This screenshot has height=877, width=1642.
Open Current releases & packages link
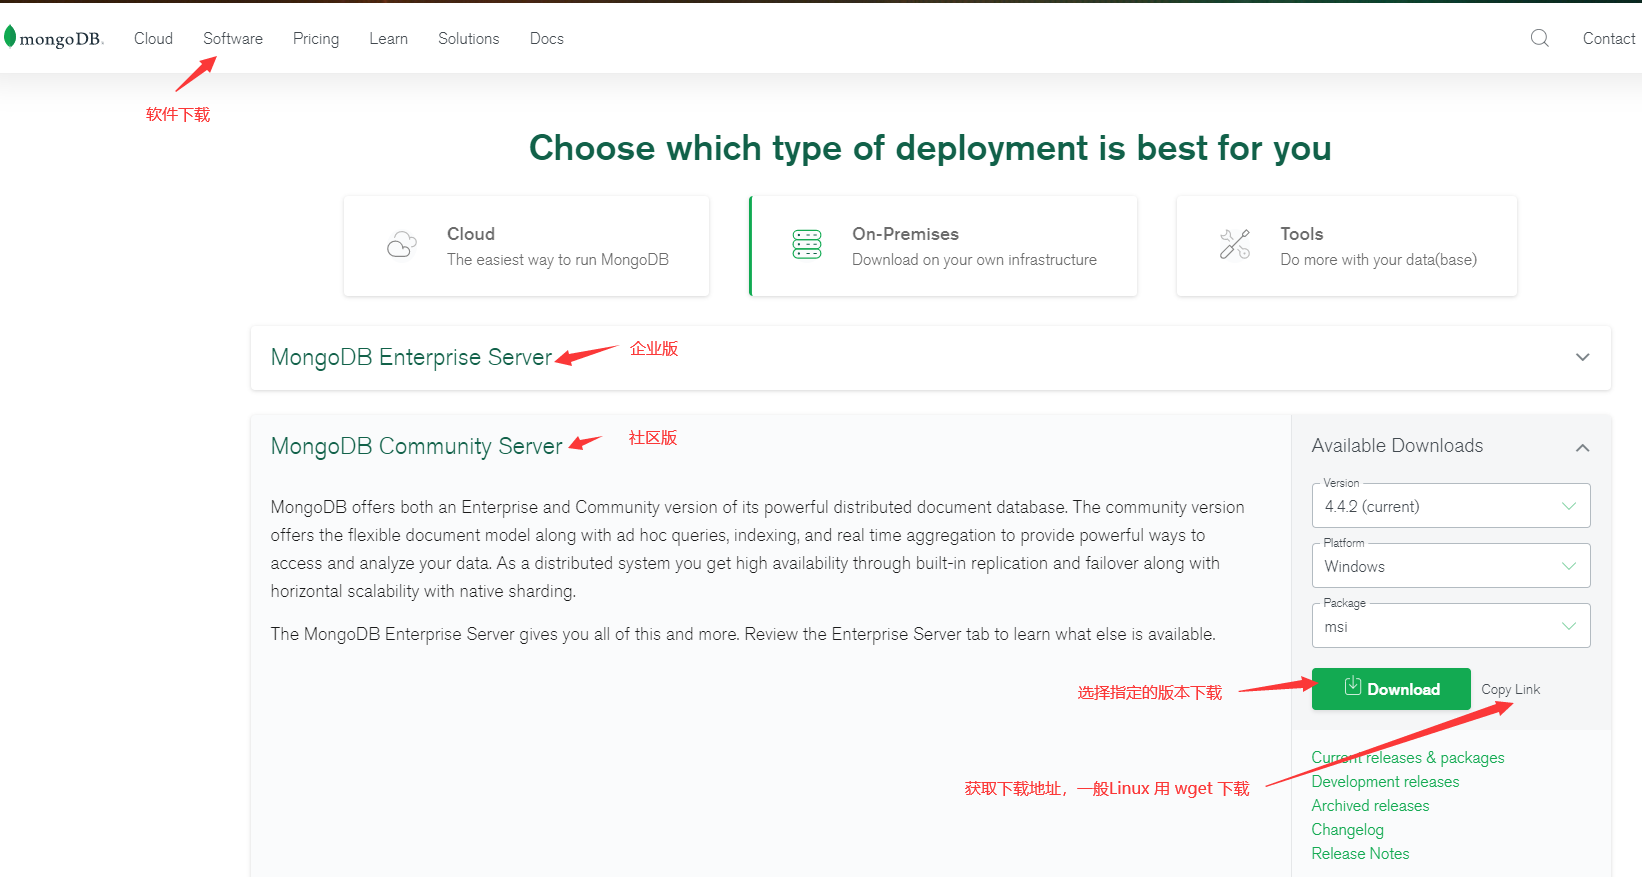coord(1407,758)
